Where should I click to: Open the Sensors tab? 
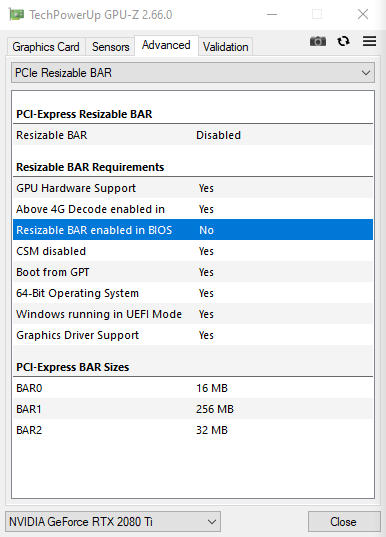pos(110,47)
